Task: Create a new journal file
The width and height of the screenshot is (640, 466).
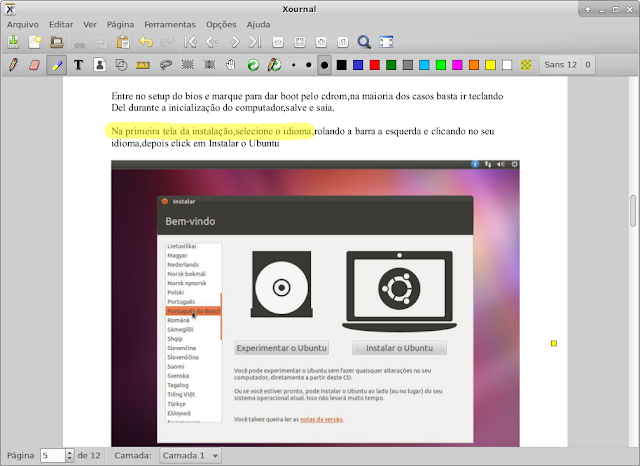Action: pos(35,42)
